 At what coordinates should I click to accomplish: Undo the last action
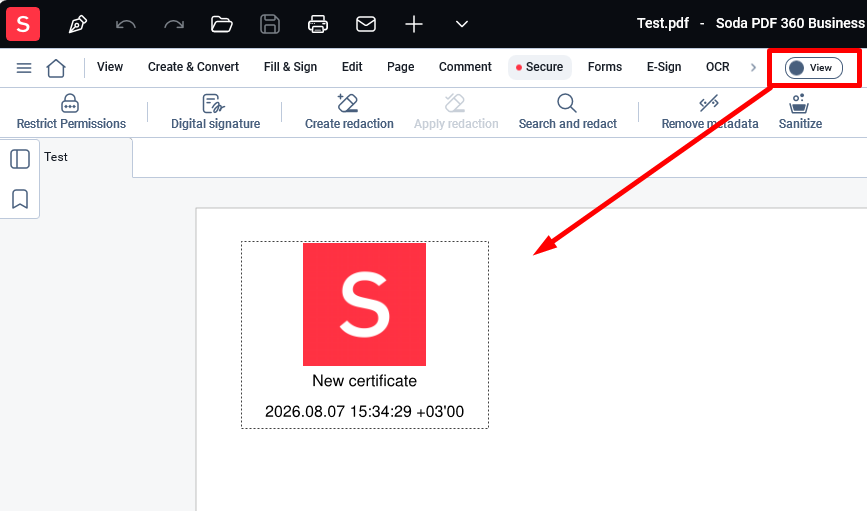coord(126,24)
